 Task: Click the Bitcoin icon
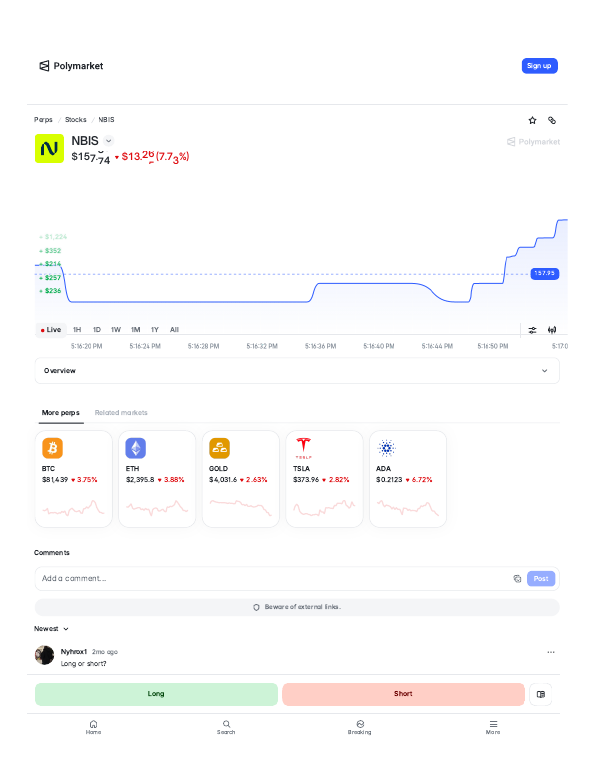[x=53, y=448]
